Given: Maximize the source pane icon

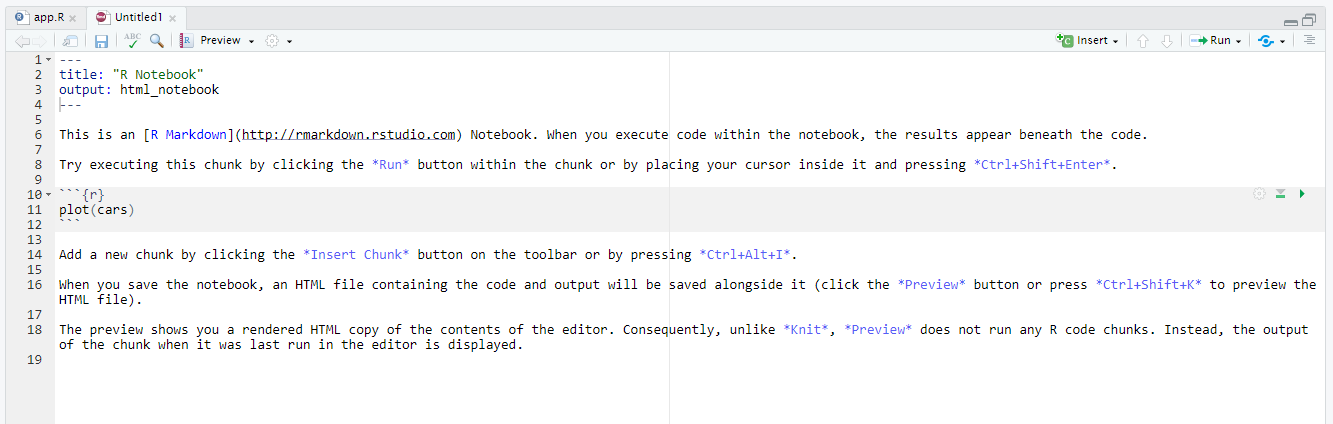Looking at the screenshot, I should coord(1309,19).
